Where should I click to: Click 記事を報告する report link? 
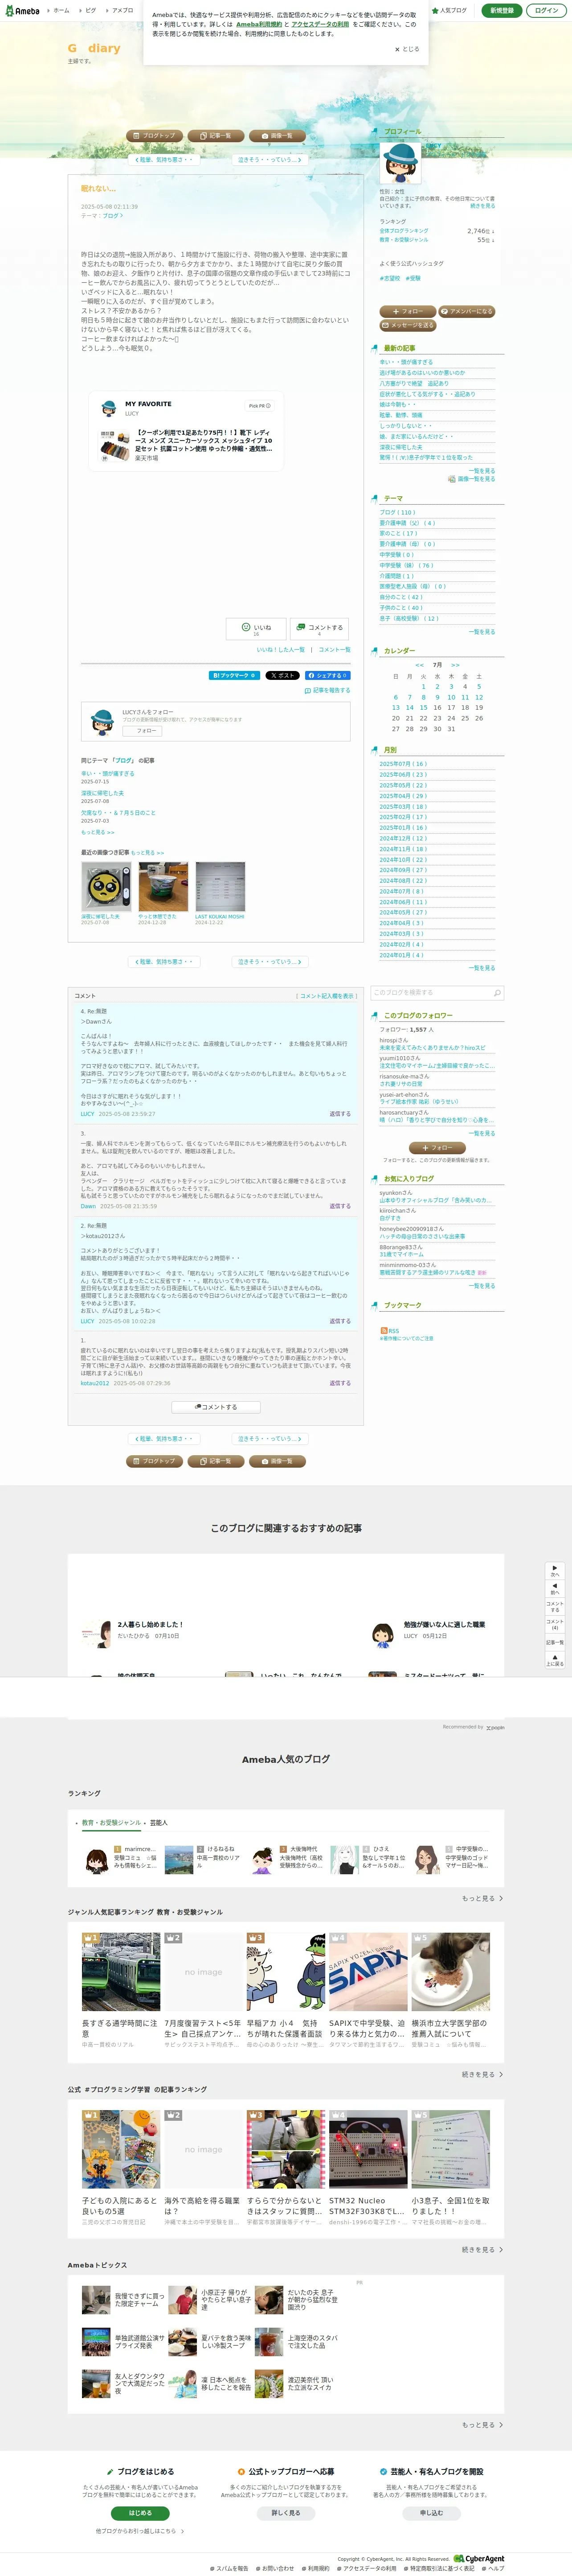coord(328,690)
